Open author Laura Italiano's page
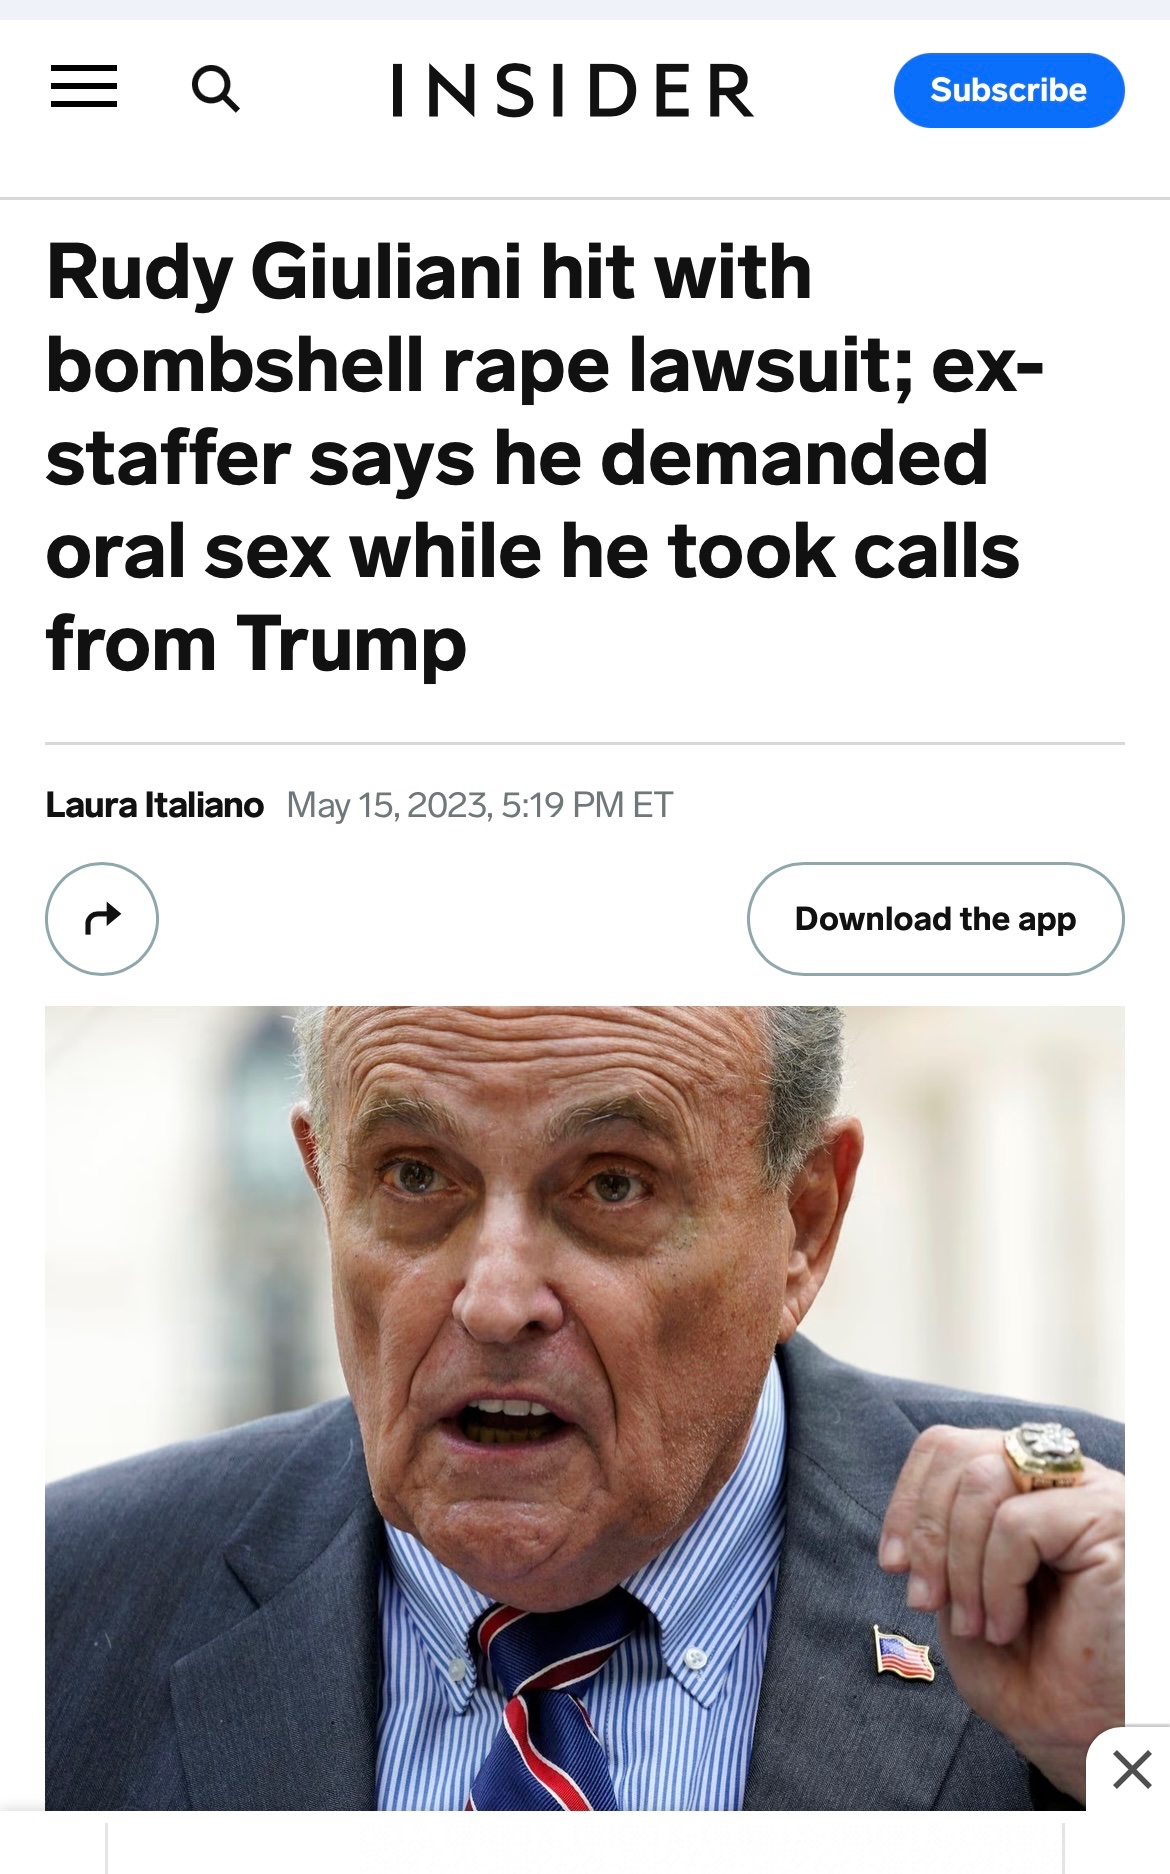This screenshot has width=1170, height=1874. (x=155, y=805)
